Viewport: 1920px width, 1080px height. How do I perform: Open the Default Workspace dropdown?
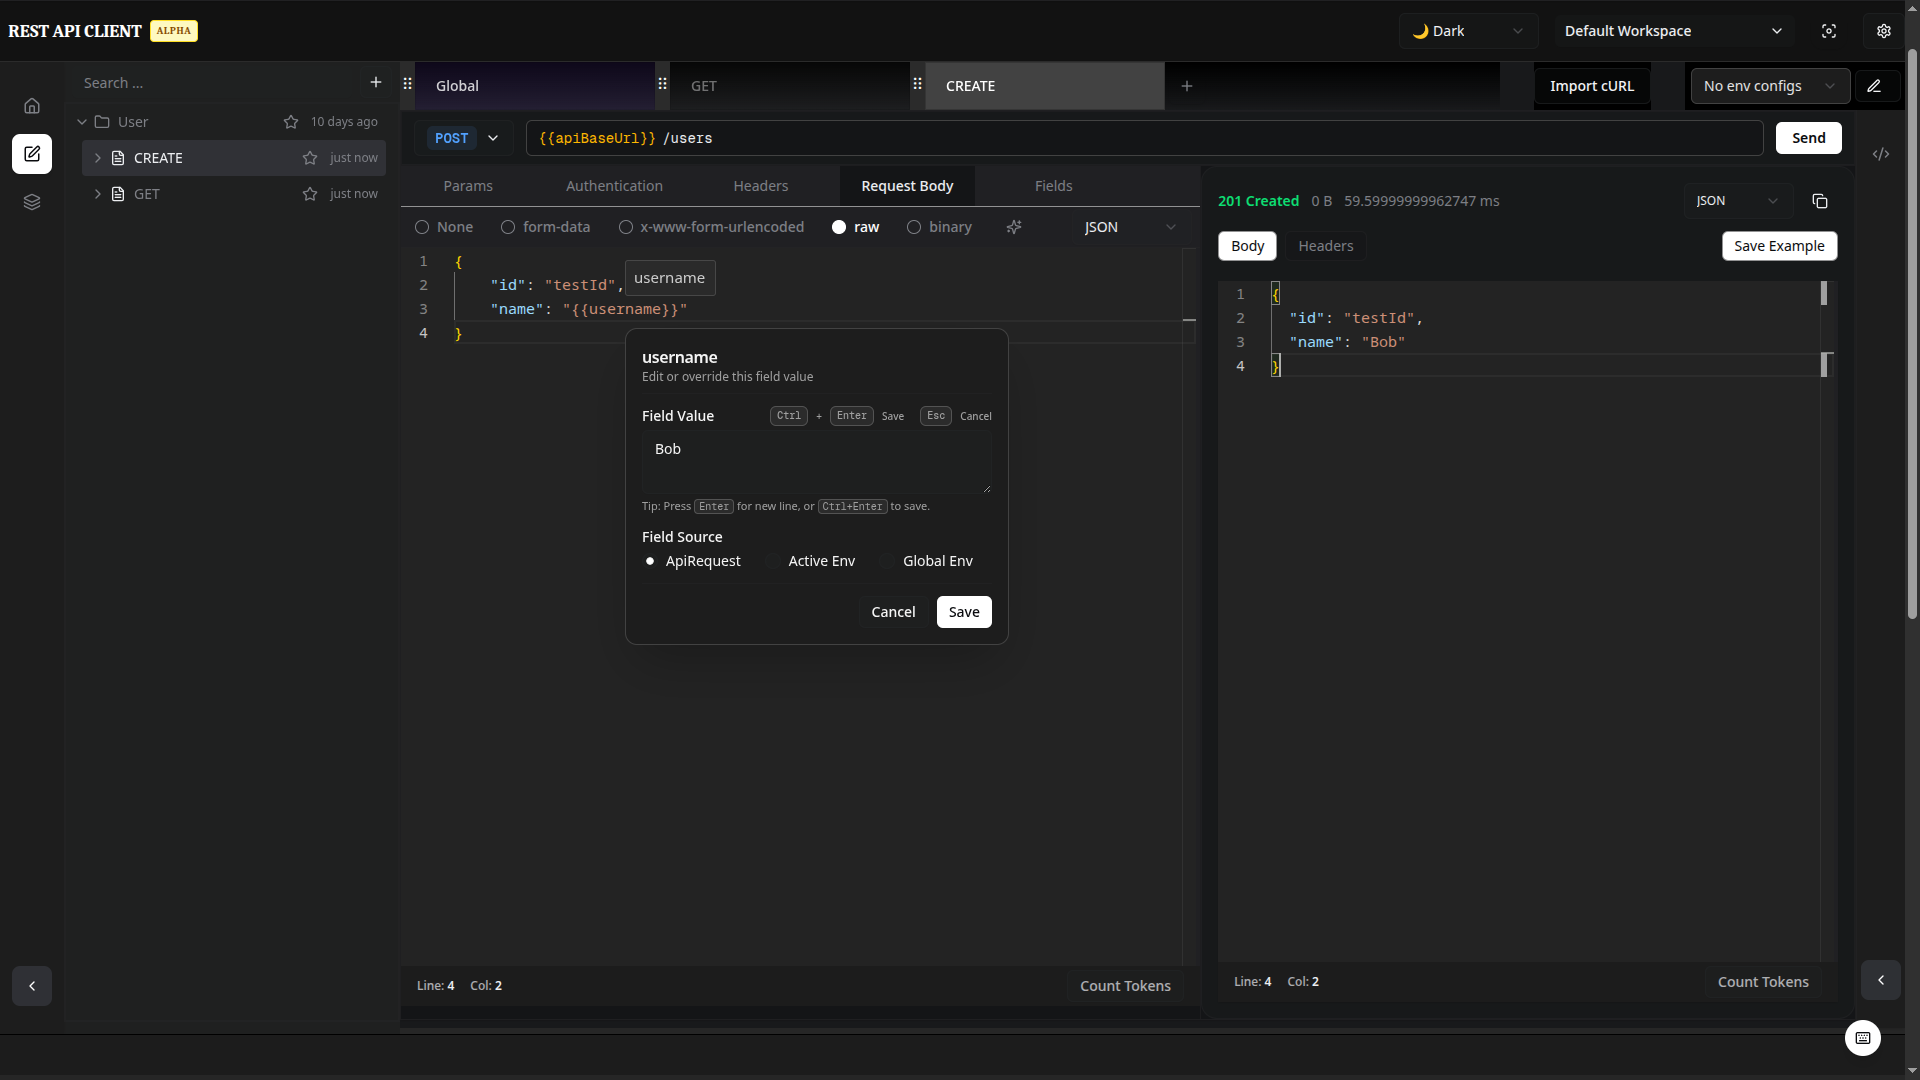point(1672,31)
